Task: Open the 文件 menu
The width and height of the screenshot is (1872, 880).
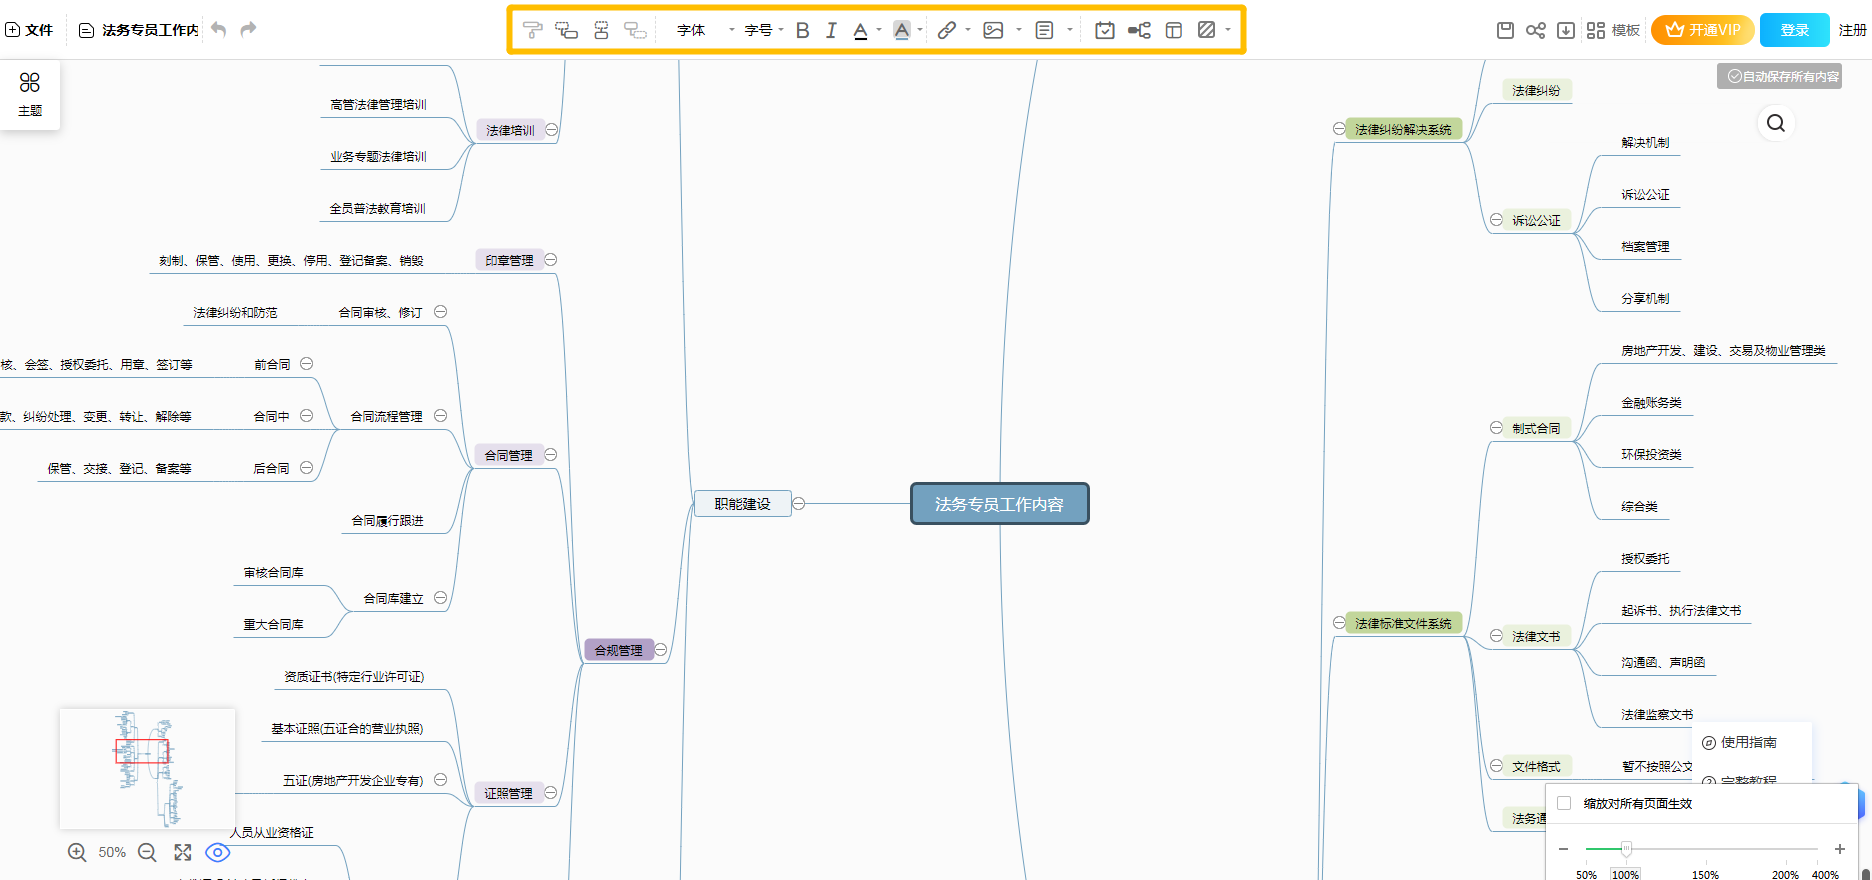Action: [x=30, y=30]
